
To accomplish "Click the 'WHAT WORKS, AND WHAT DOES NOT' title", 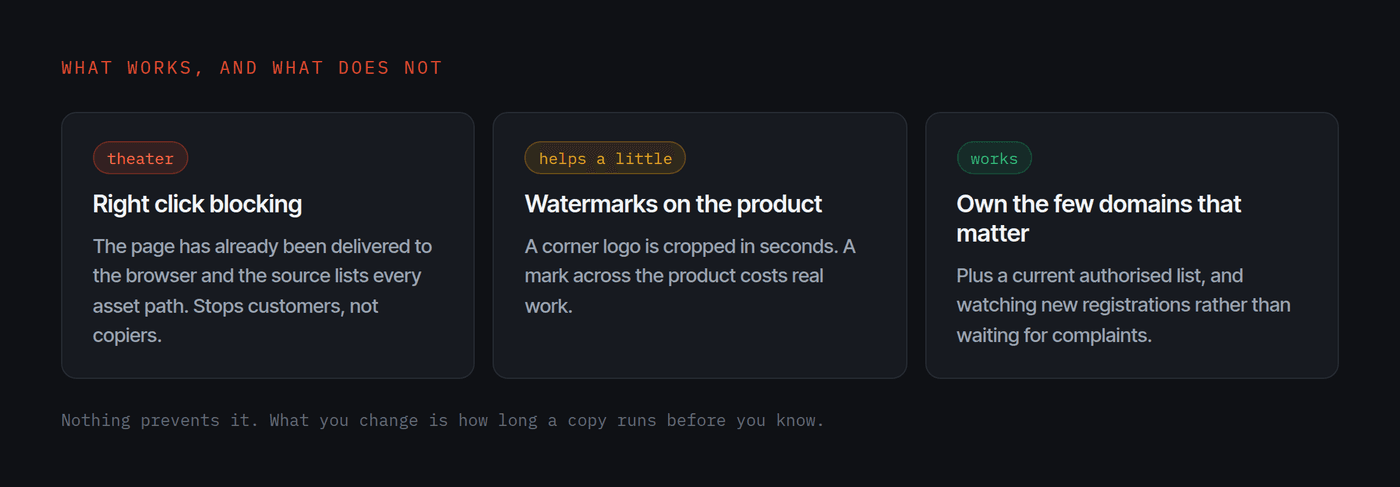I will click(x=252, y=68).
